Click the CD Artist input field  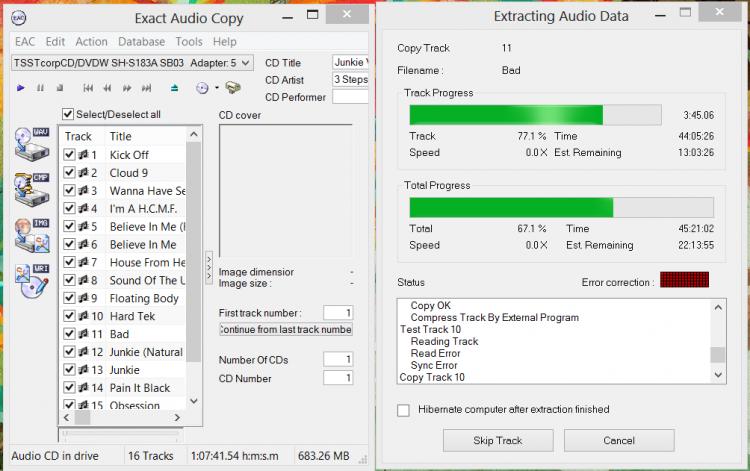point(350,79)
